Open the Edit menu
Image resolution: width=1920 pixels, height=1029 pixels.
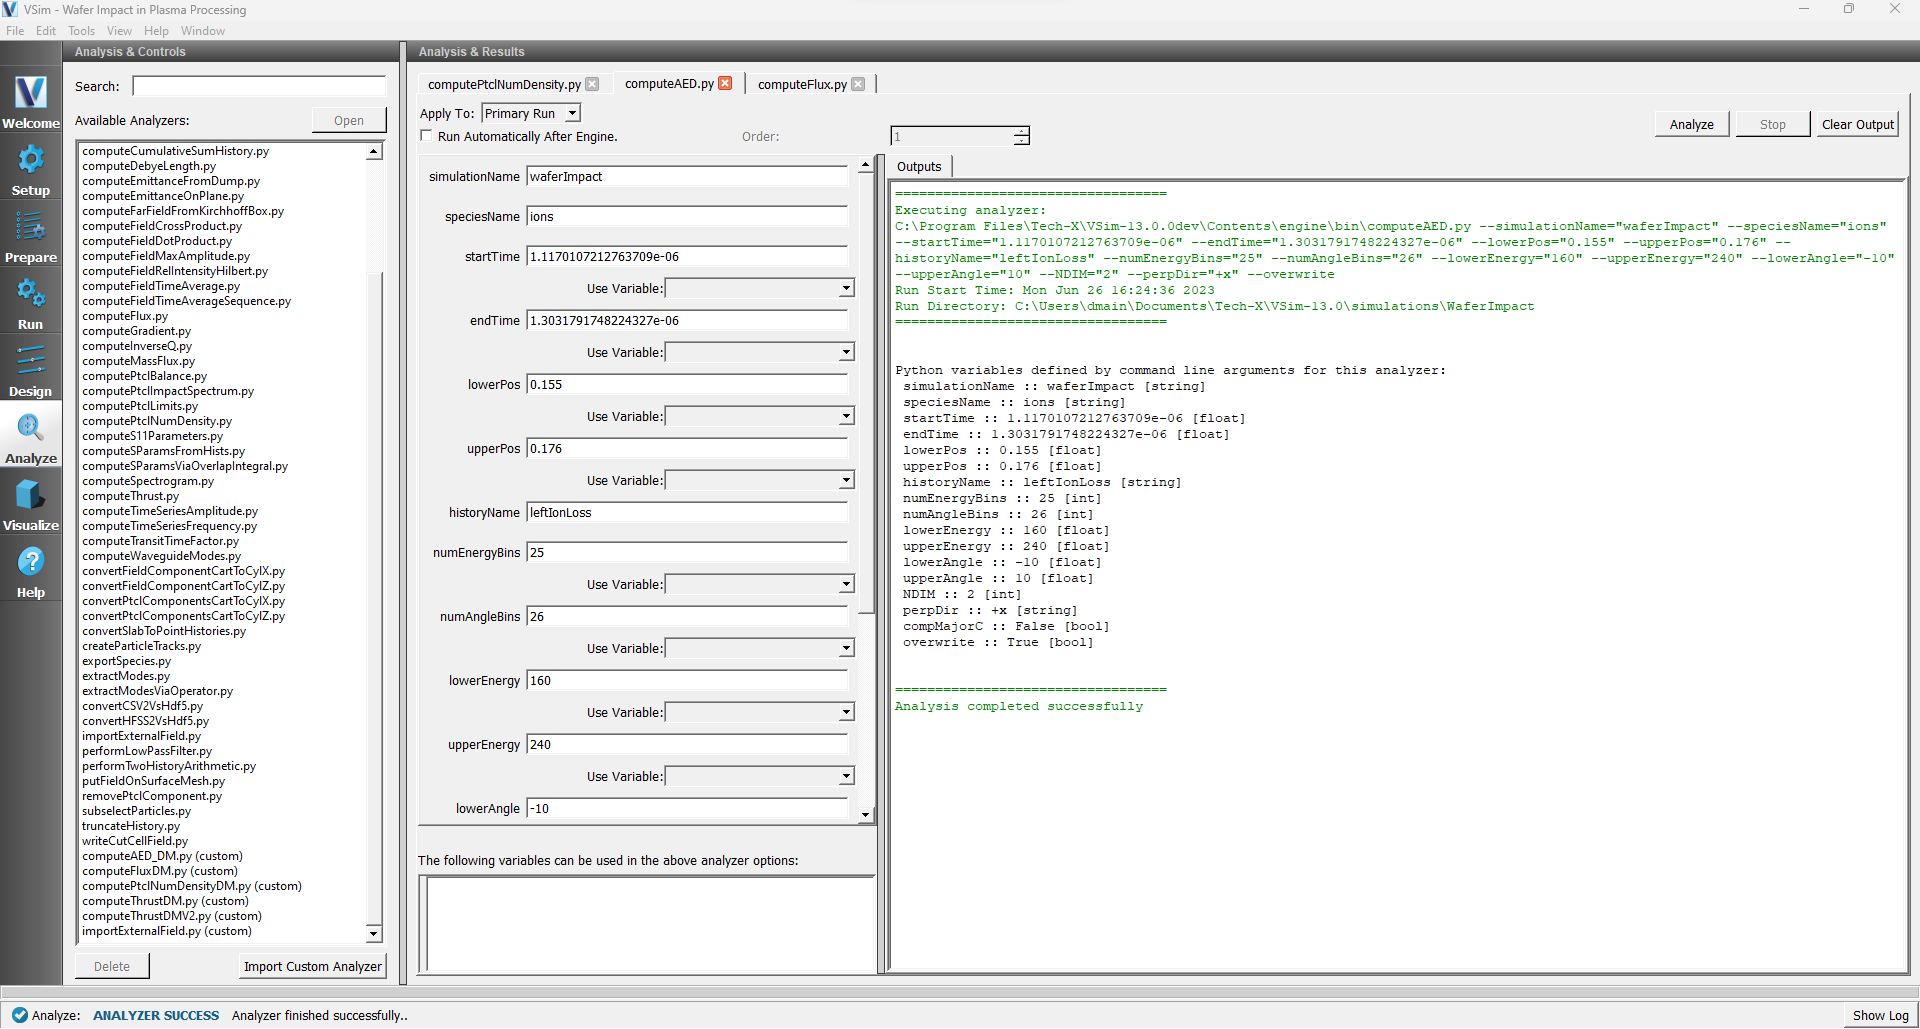(46, 31)
